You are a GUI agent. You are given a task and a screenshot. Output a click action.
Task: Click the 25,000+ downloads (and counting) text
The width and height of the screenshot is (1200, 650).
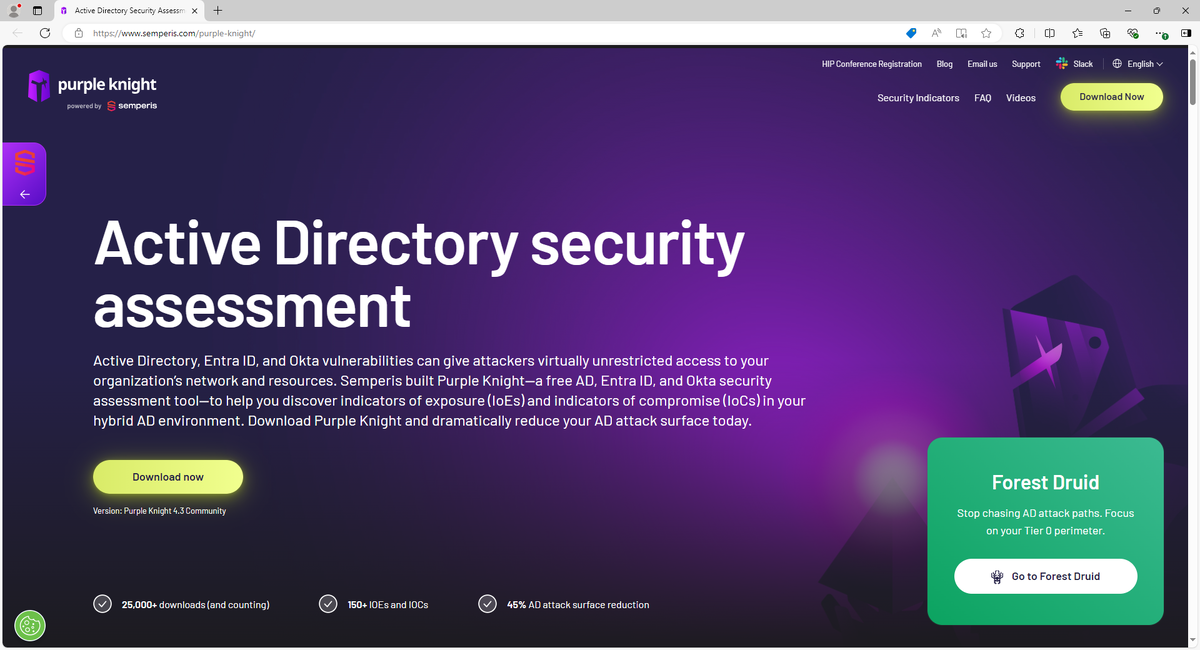click(195, 605)
